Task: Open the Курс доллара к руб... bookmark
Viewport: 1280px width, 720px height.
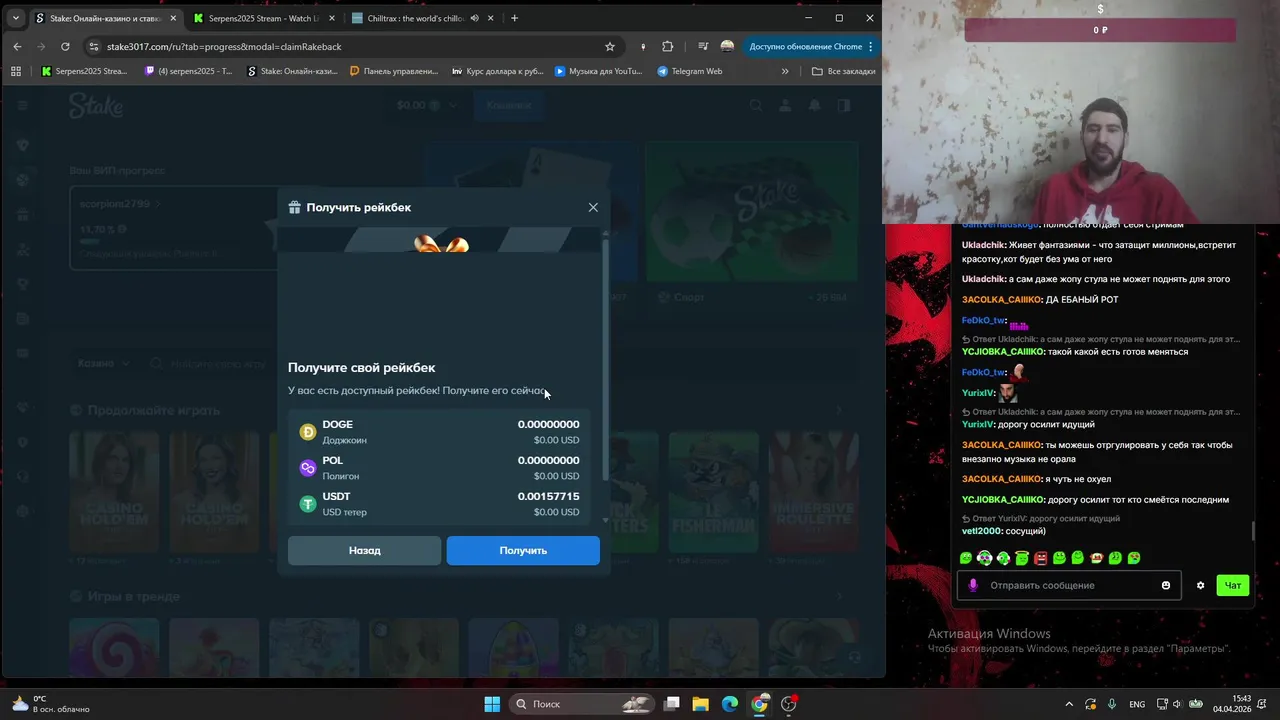Action: click(x=498, y=71)
